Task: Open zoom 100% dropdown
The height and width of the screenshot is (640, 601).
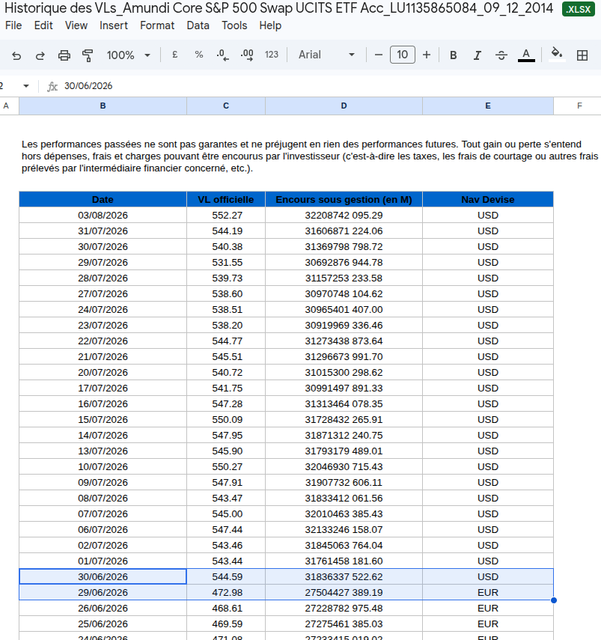Action: [x=128, y=55]
